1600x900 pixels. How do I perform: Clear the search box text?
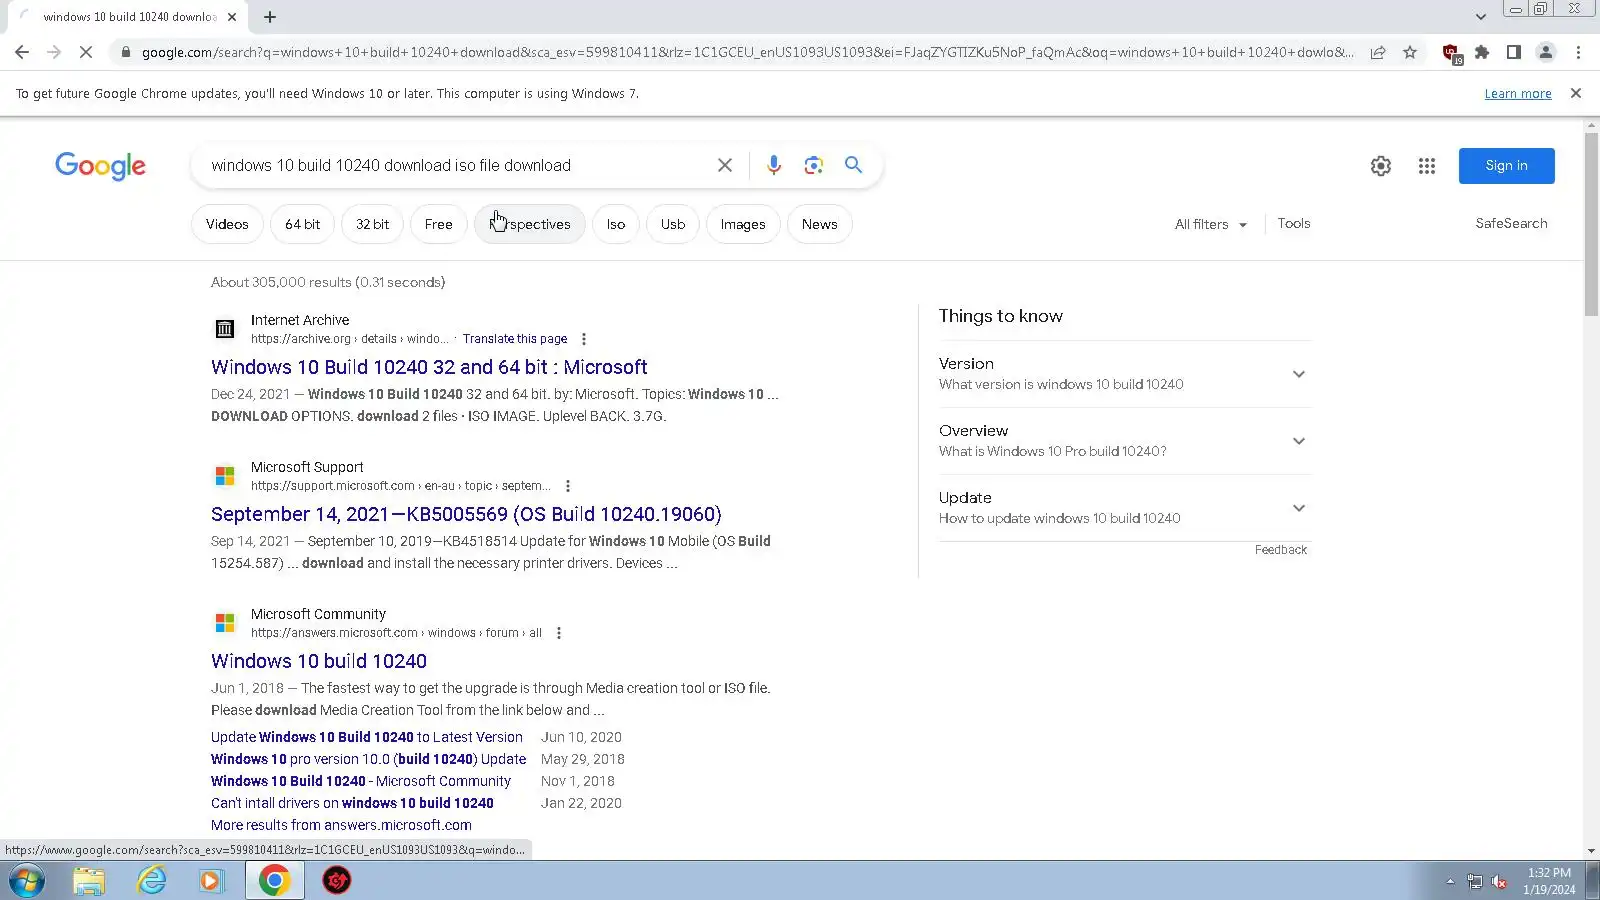pos(725,165)
